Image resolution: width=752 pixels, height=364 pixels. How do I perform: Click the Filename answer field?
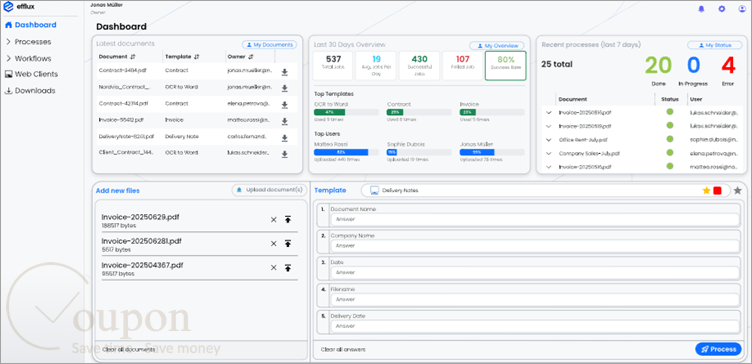tap(535, 299)
